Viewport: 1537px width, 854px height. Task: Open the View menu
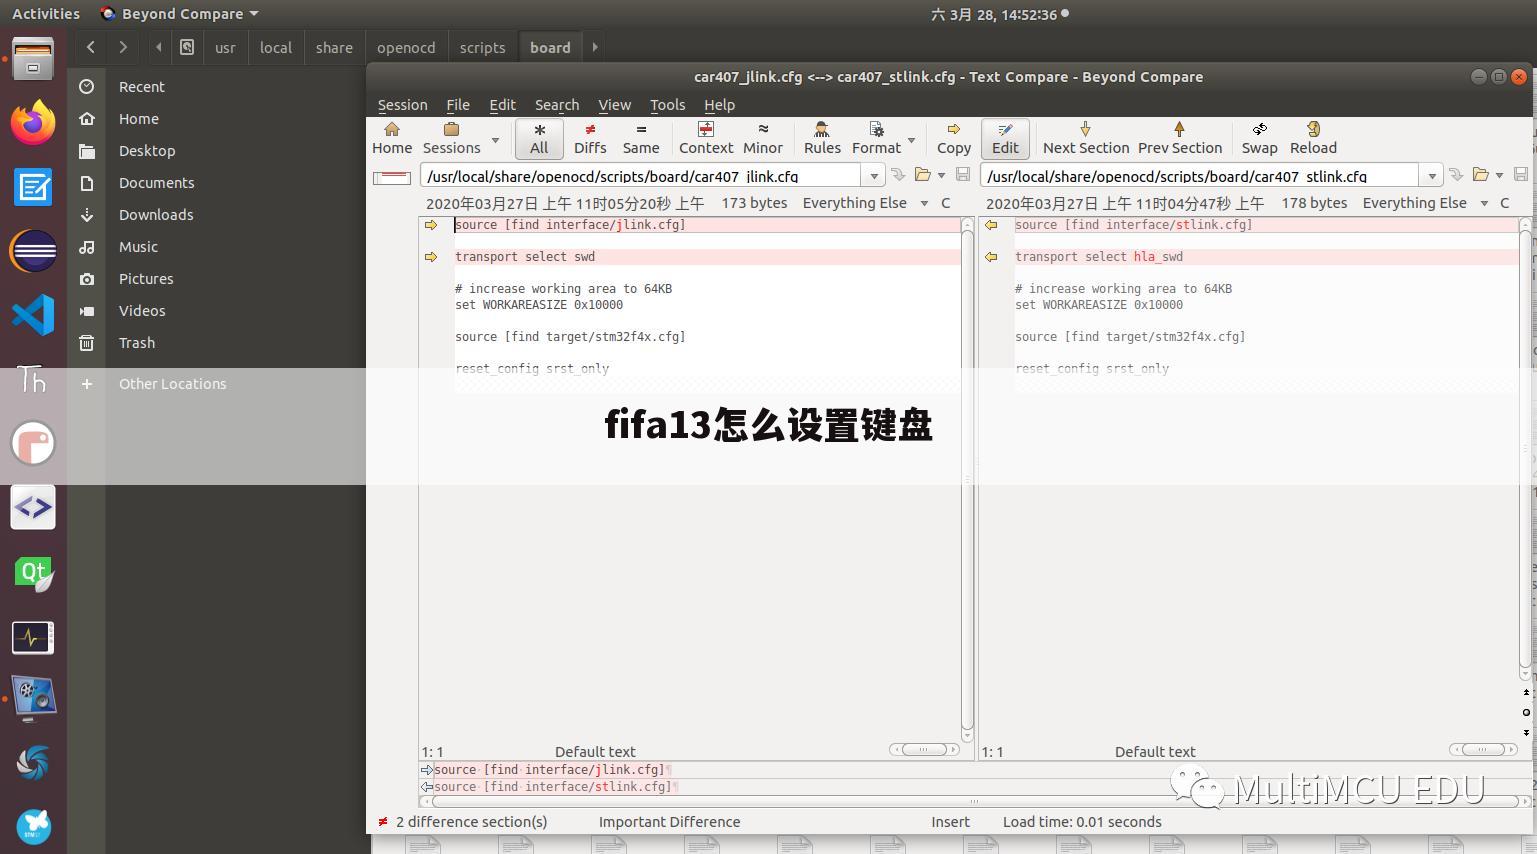click(614, 105)
